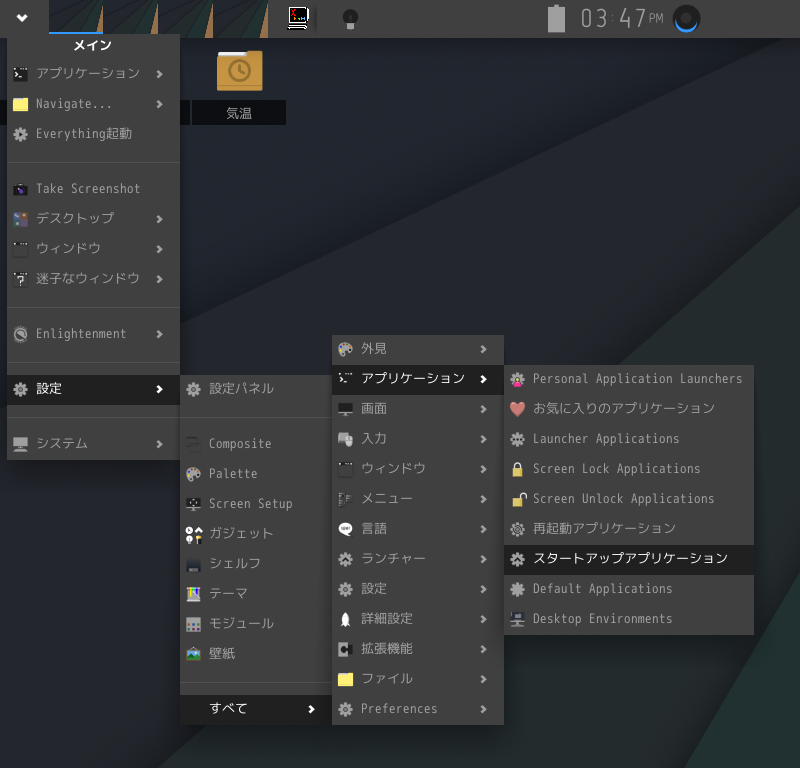
Task: Click the folder icon beside Navigate...
Action: click(20, 104)
